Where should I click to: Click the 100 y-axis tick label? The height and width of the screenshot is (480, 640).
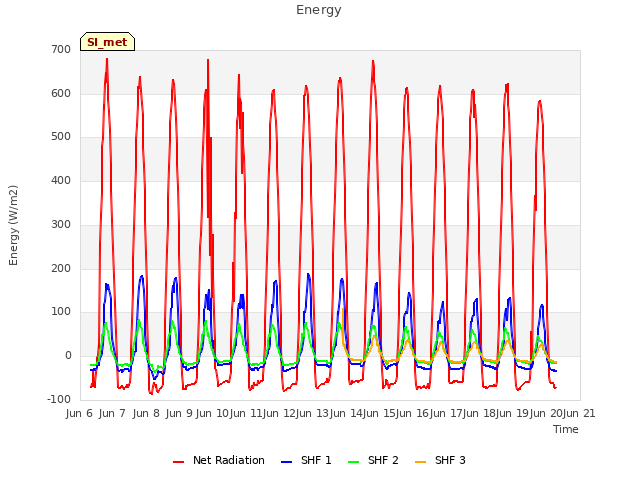click(x=61, y=312)
